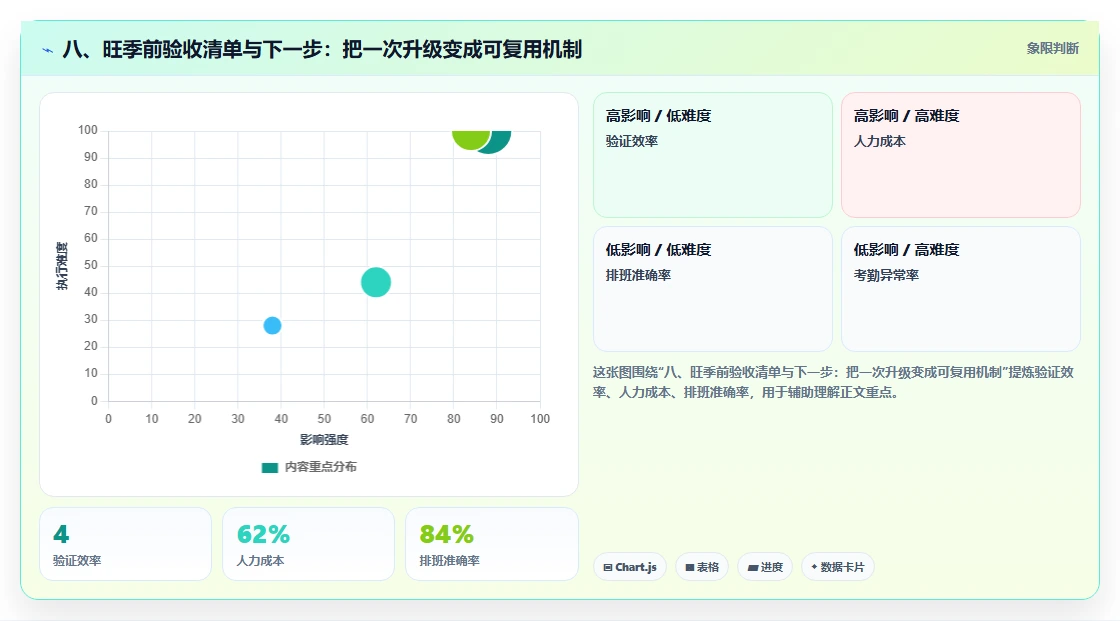Click the 内容重点分布 legend label
This screenshot has width=1120, height=621.
[x=320, y=467]
